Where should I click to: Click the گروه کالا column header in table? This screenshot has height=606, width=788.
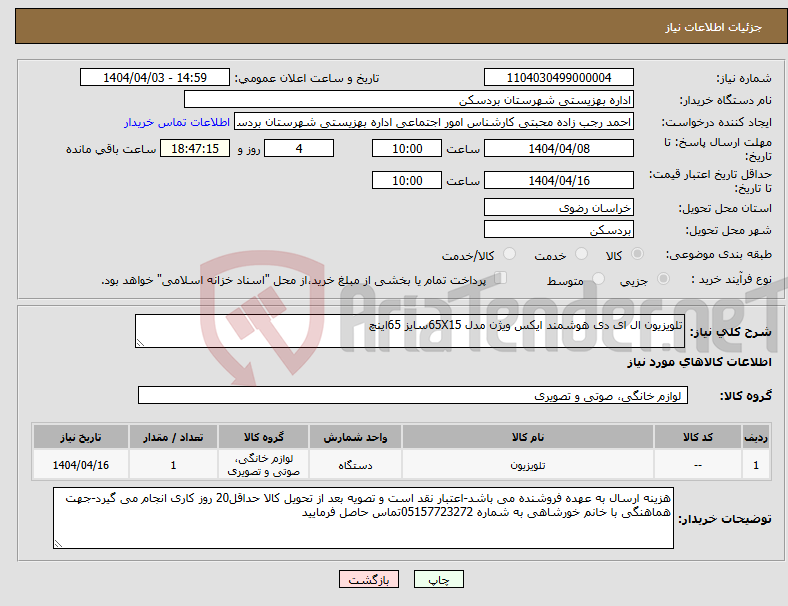[x=263, y=437]
